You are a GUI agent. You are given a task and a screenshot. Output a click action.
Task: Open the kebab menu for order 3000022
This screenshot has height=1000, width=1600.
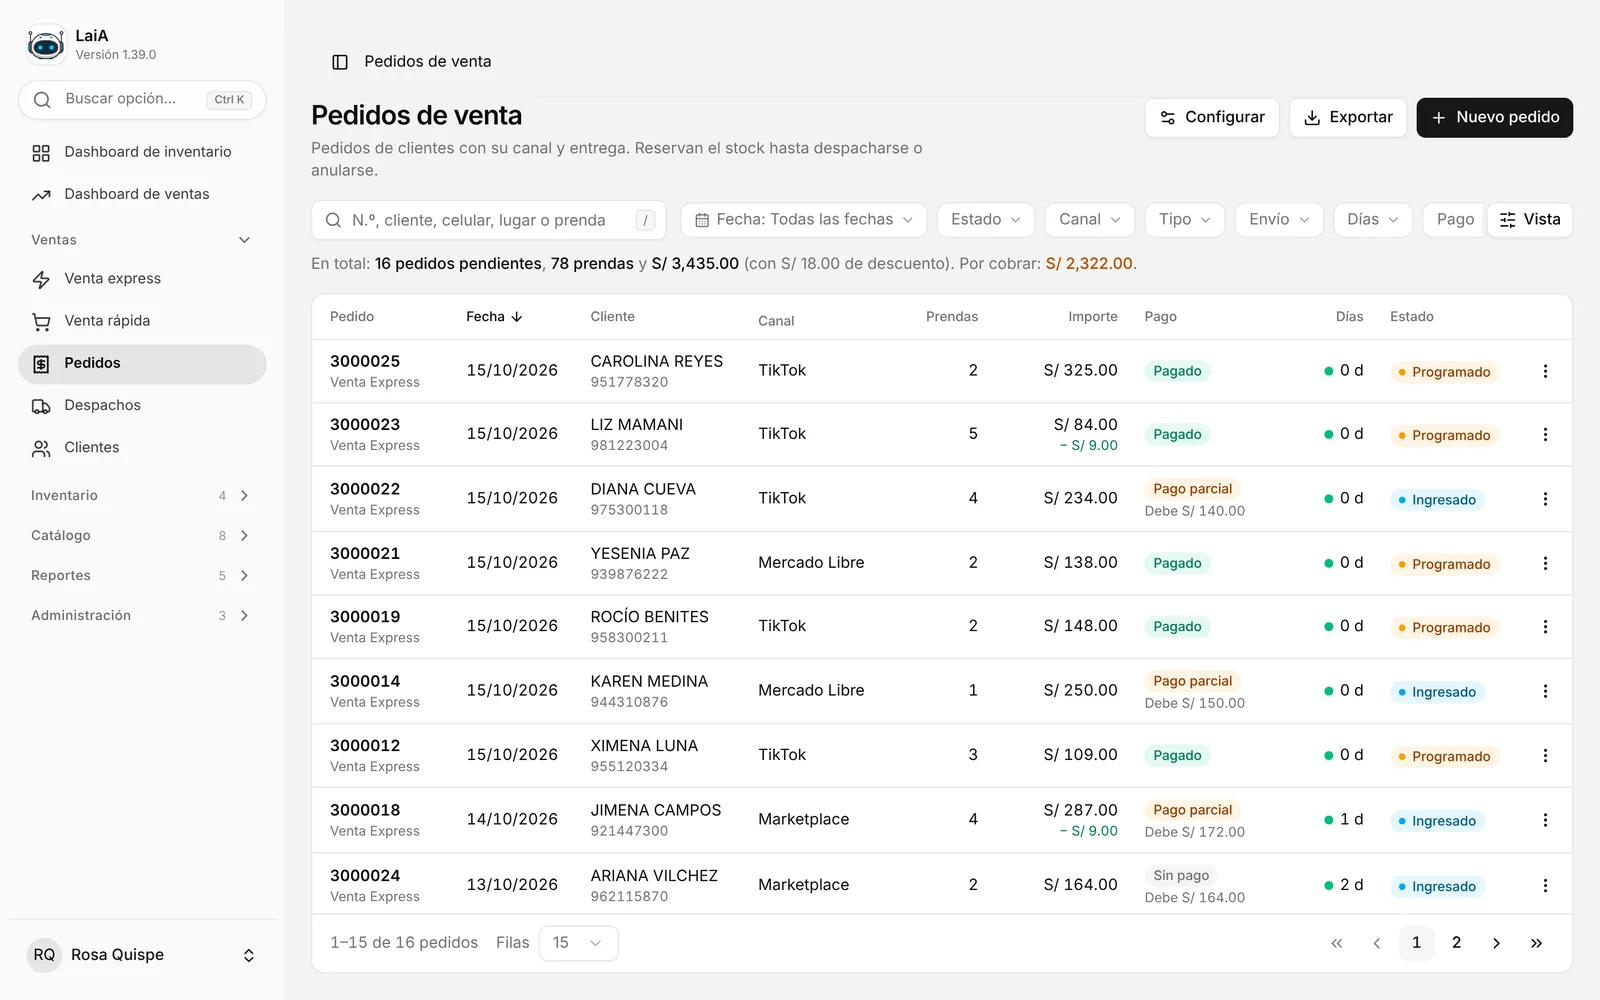[x=1545, y=499]
